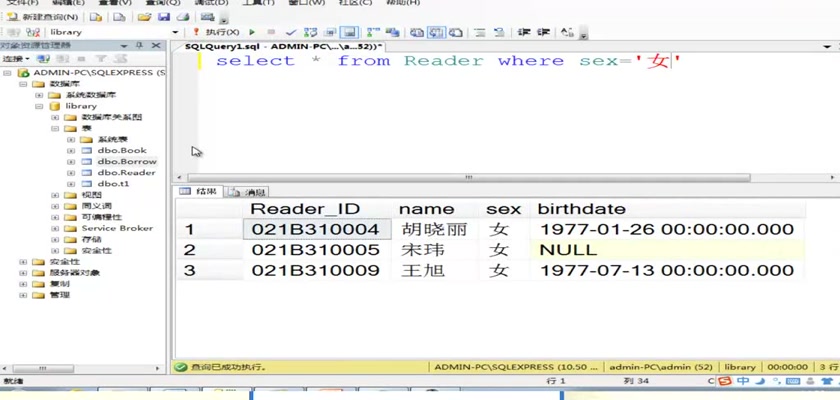Select dbo.Reader table in the tree

pos(126,172)
